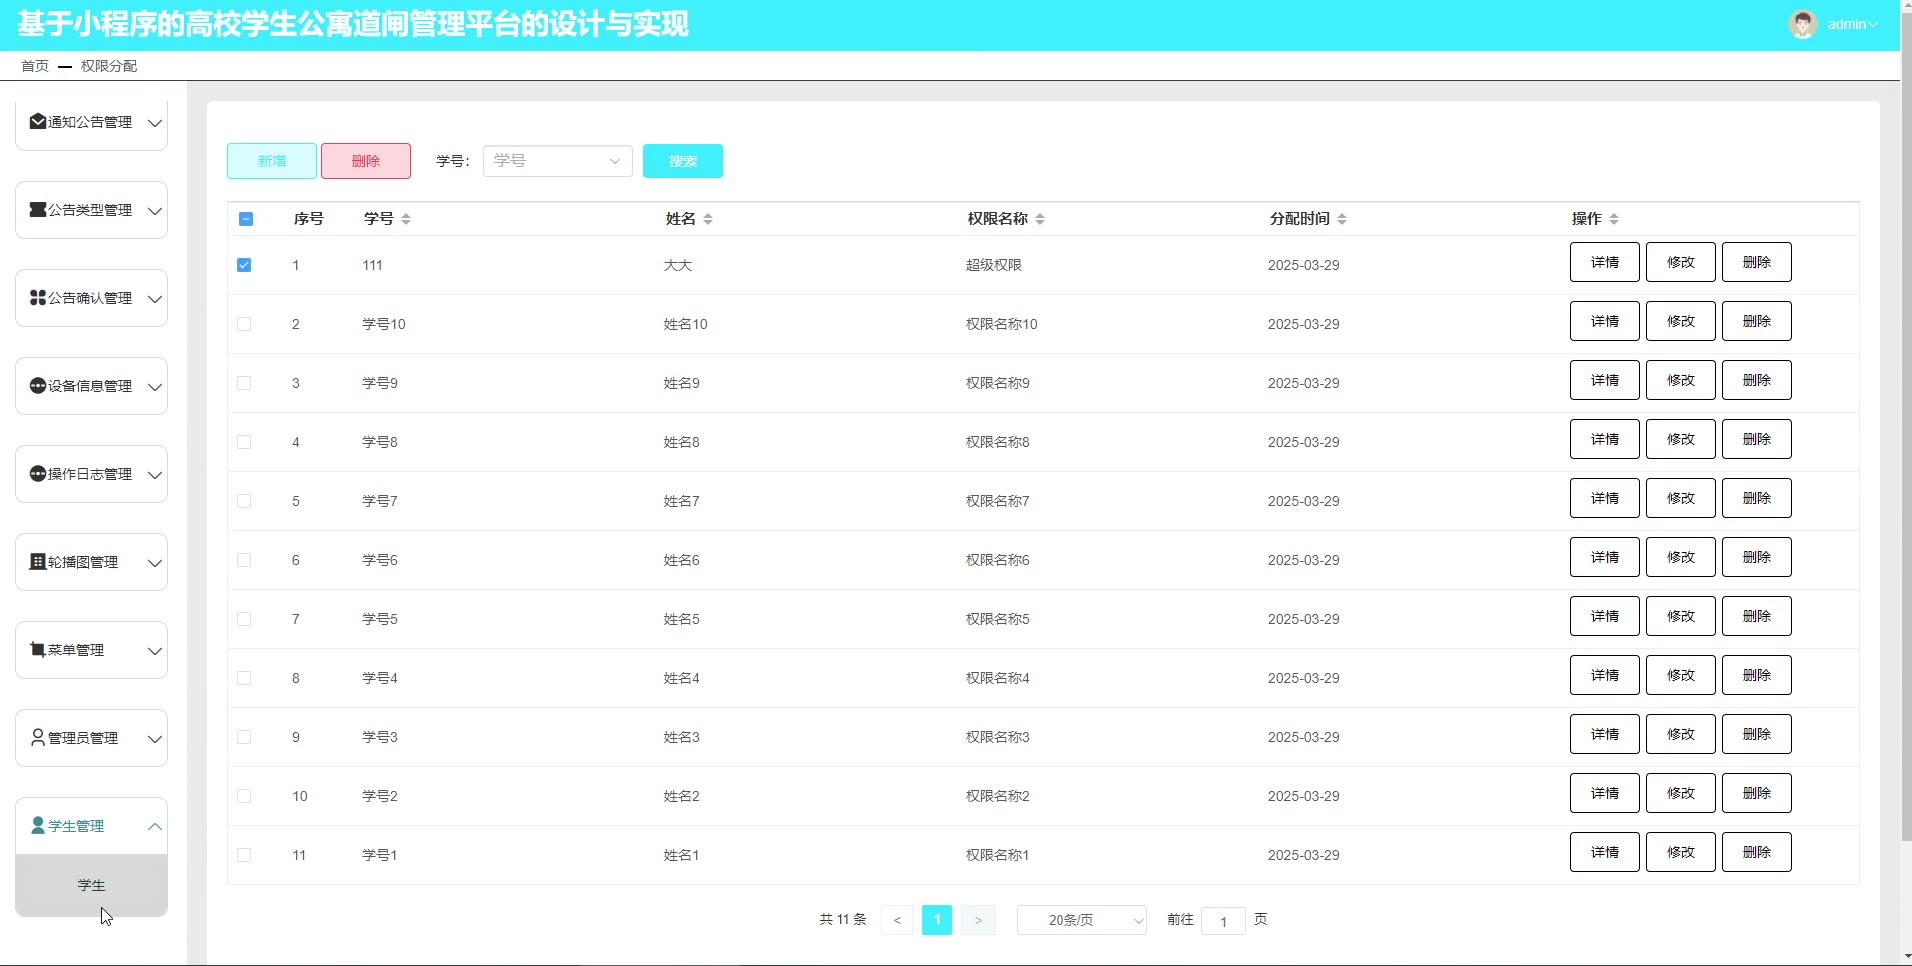Click the 设备信息管理 sidebar icon
The image size is (1912, 966).
[38, 386]
